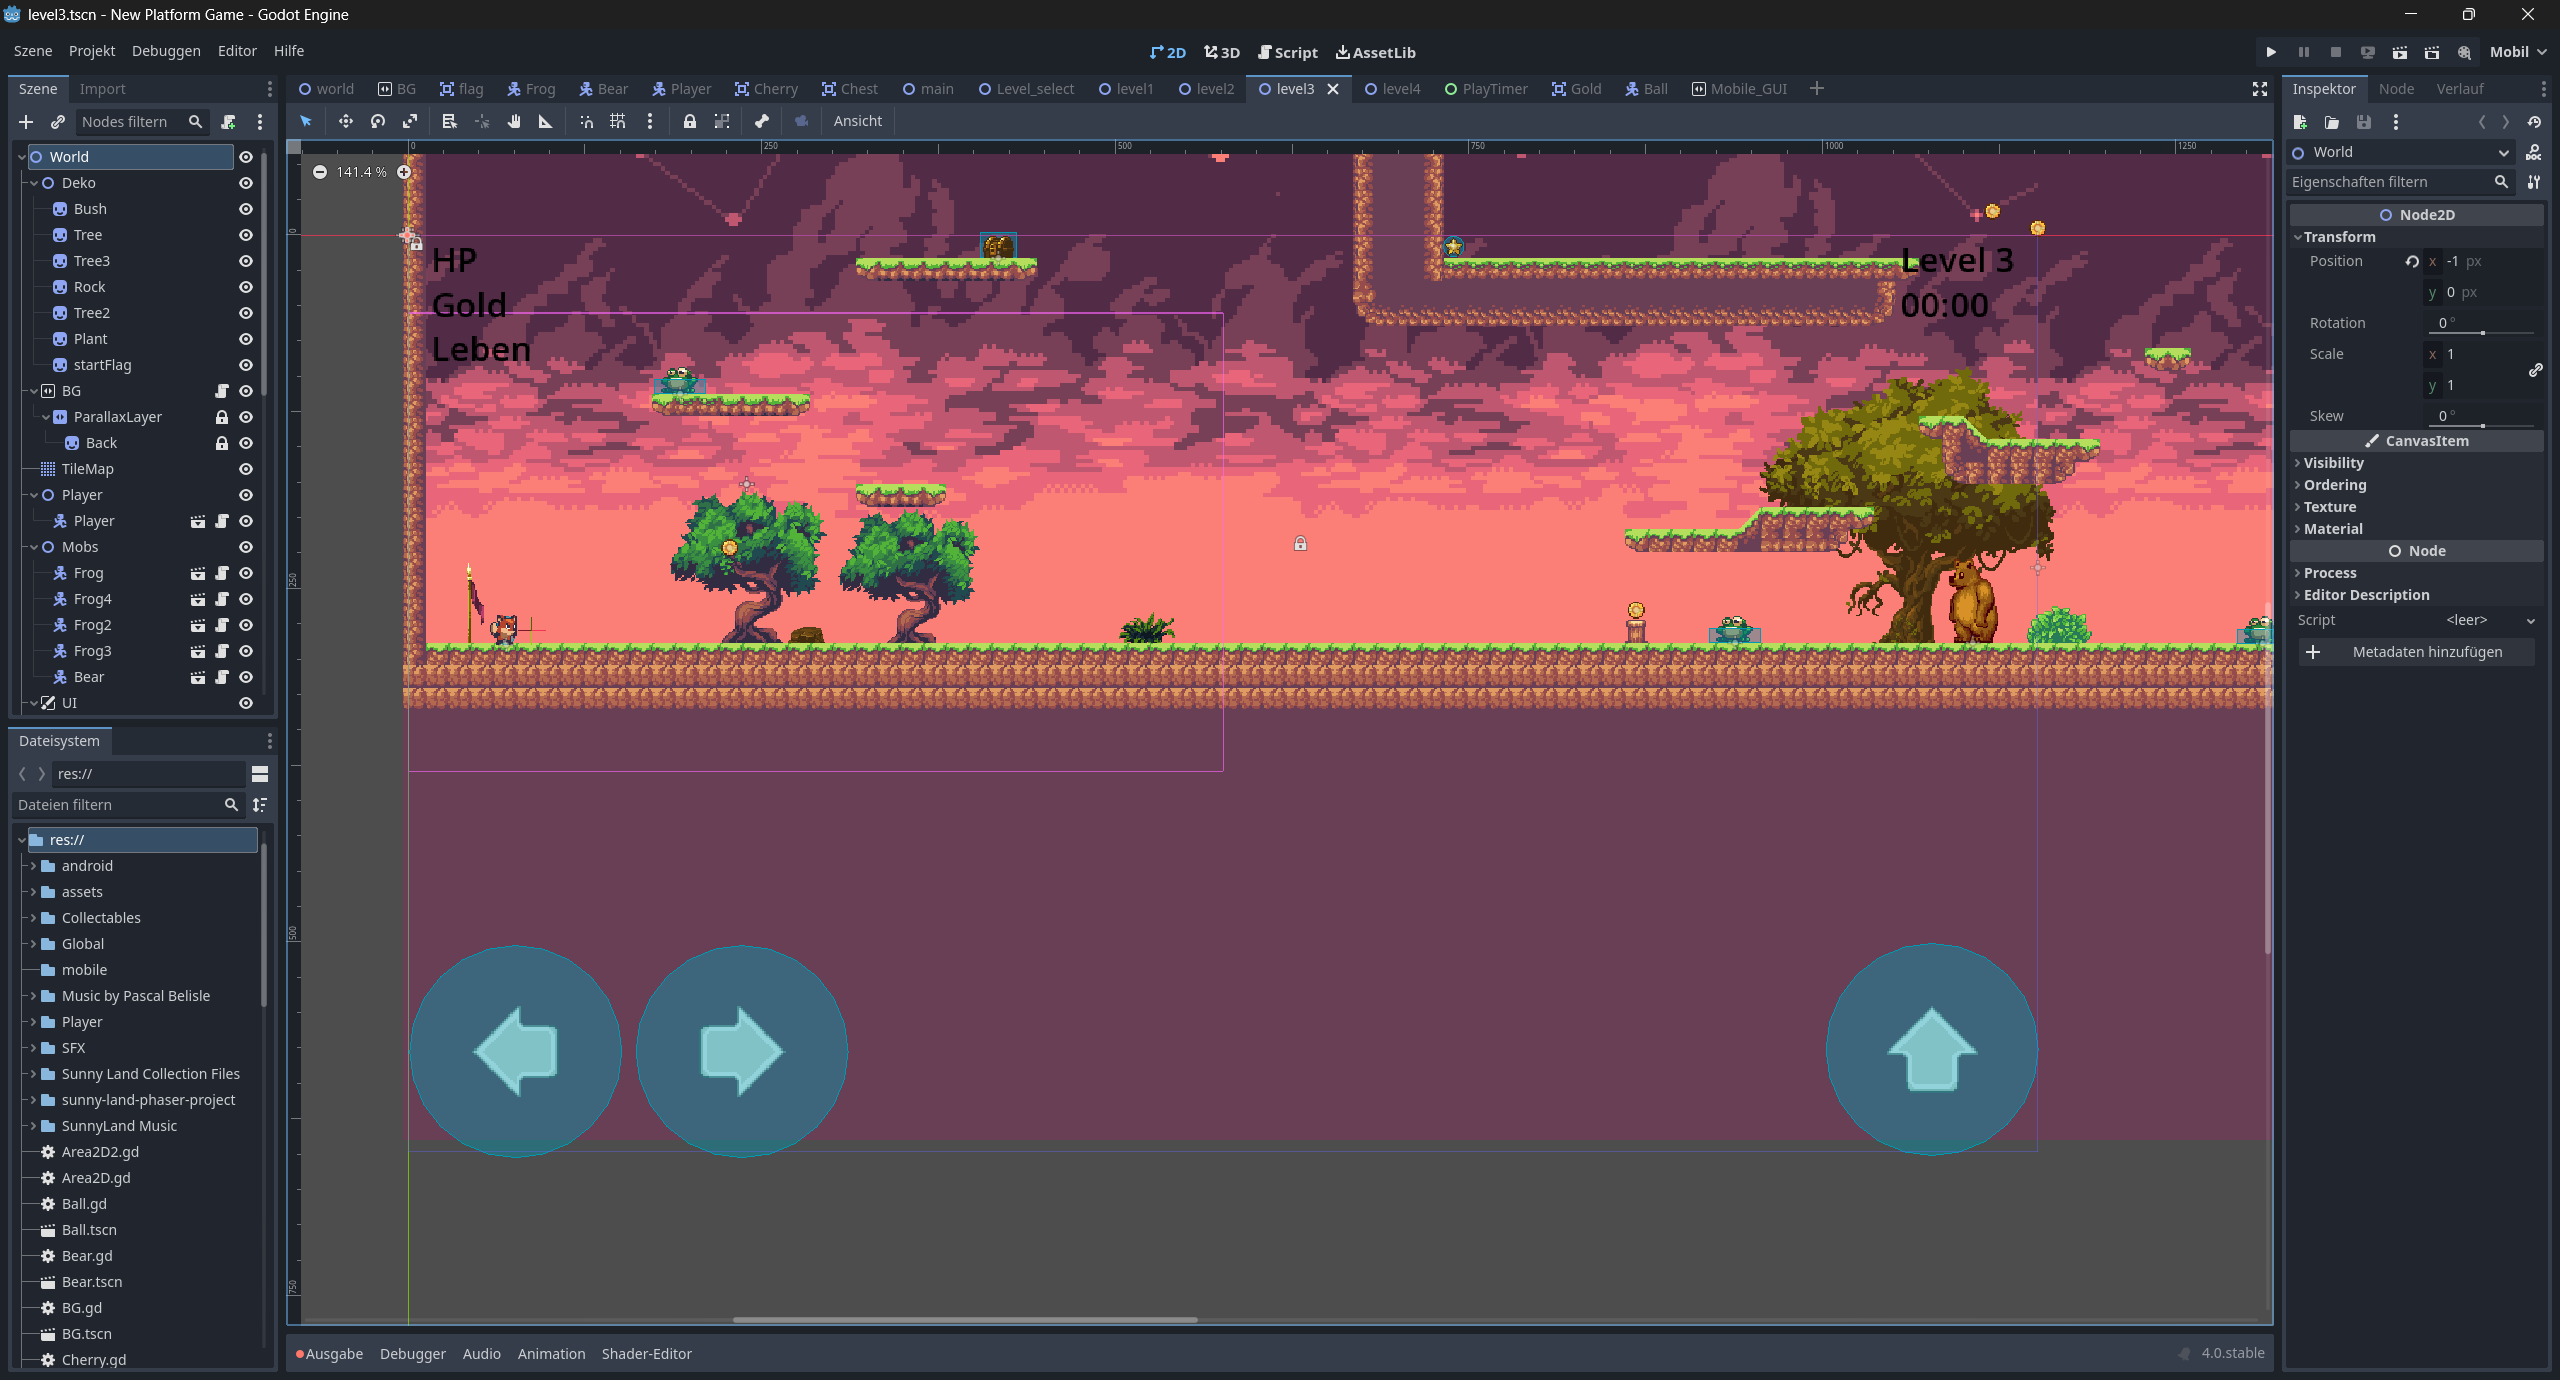Activate the Pan mode hand tool

coord(514,121)
